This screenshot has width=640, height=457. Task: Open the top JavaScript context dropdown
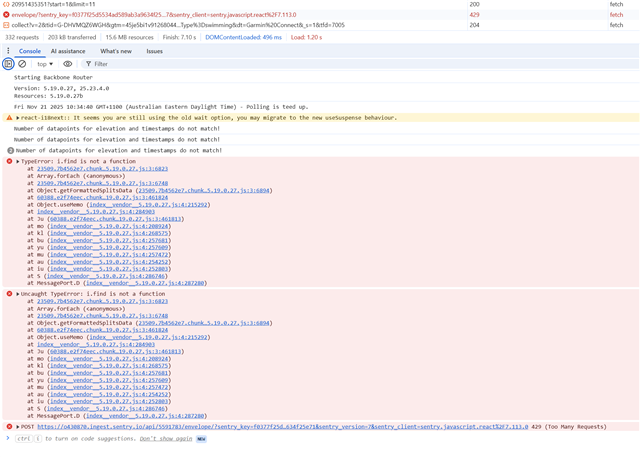[46, 64]
